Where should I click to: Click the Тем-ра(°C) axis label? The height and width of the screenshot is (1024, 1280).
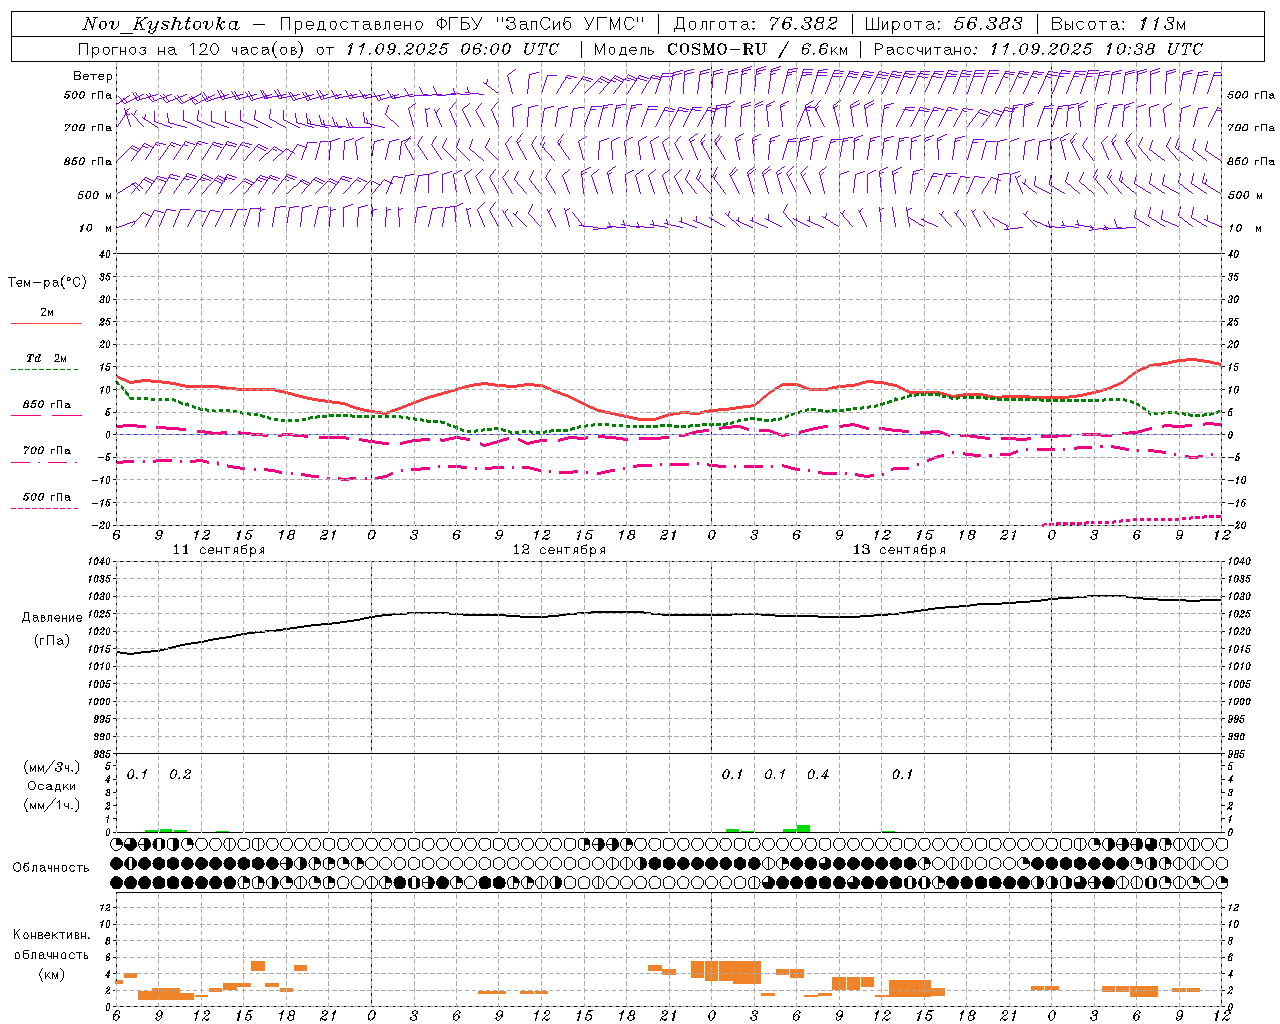click(x=47, y=283)
